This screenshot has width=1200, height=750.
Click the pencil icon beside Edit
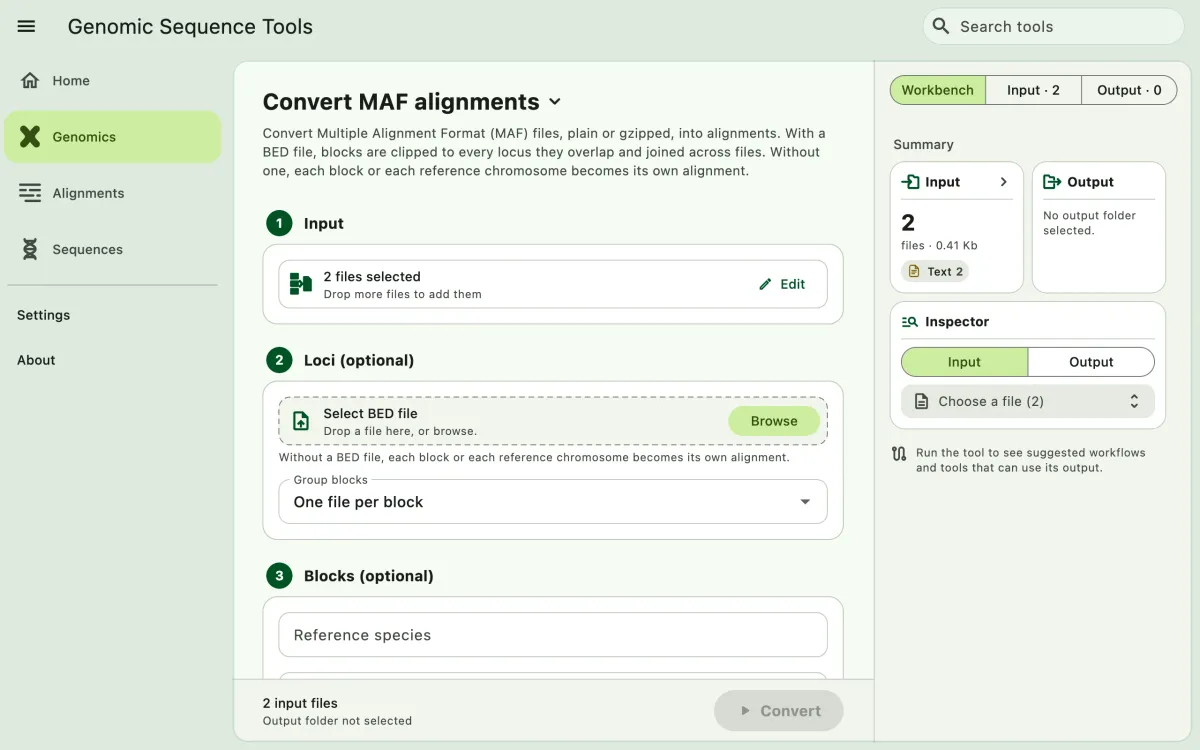tap(765, 284)
